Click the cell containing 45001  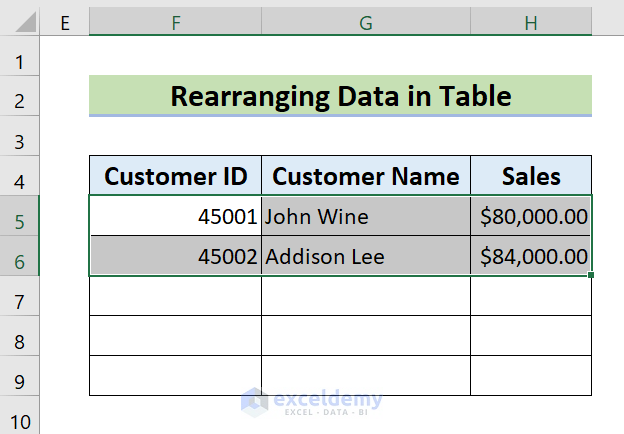point(175,216)
